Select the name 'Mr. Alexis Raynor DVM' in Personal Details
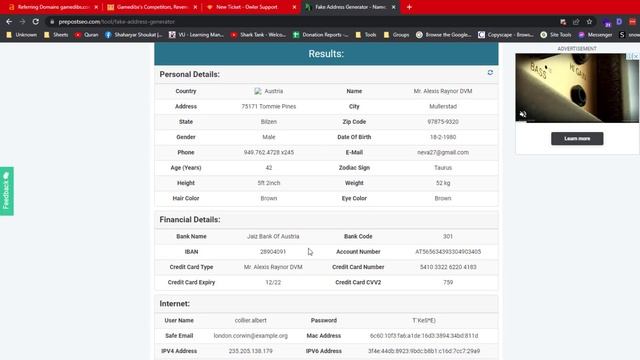Viewport: 640px width, 360px height. (443, 91)
